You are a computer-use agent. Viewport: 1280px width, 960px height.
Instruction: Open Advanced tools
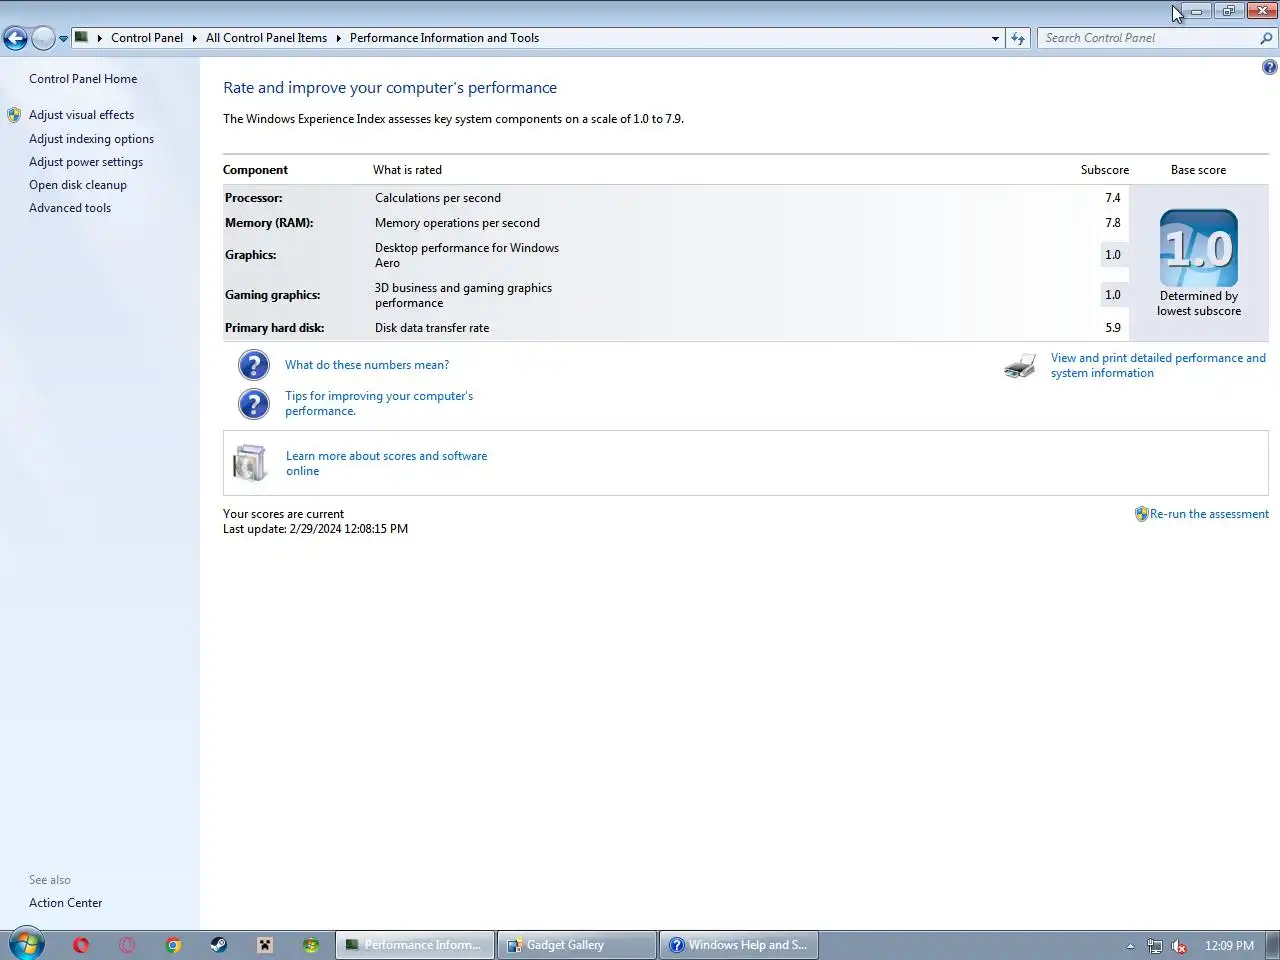pos(70,208)
